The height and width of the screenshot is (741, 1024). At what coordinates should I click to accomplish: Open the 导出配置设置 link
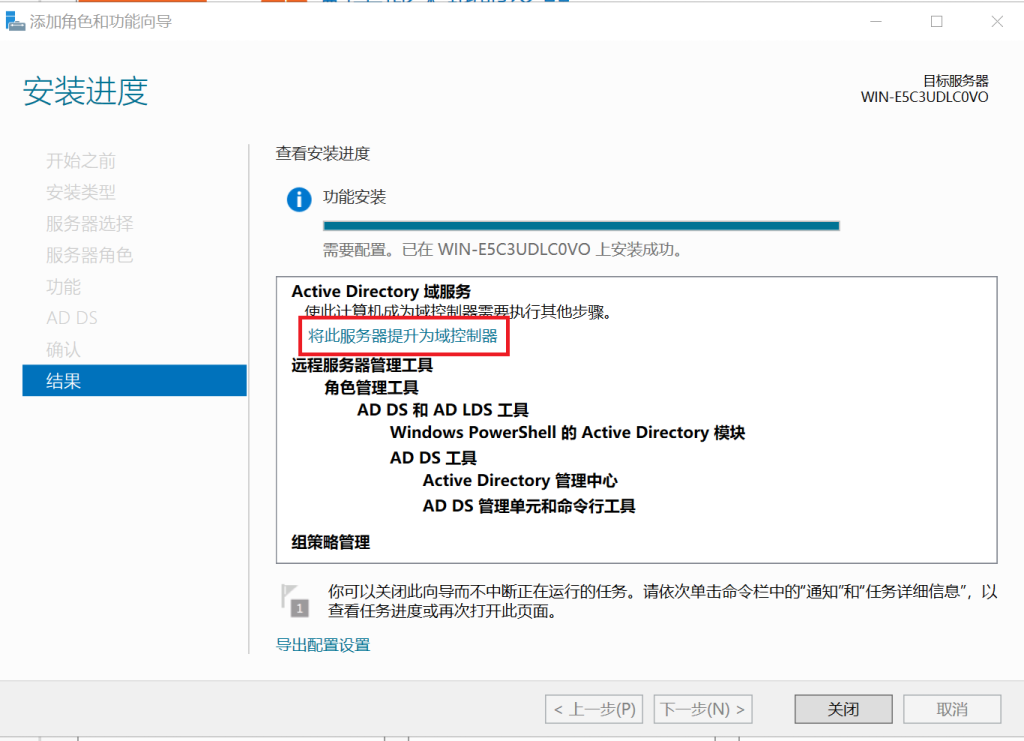[323, 645]
